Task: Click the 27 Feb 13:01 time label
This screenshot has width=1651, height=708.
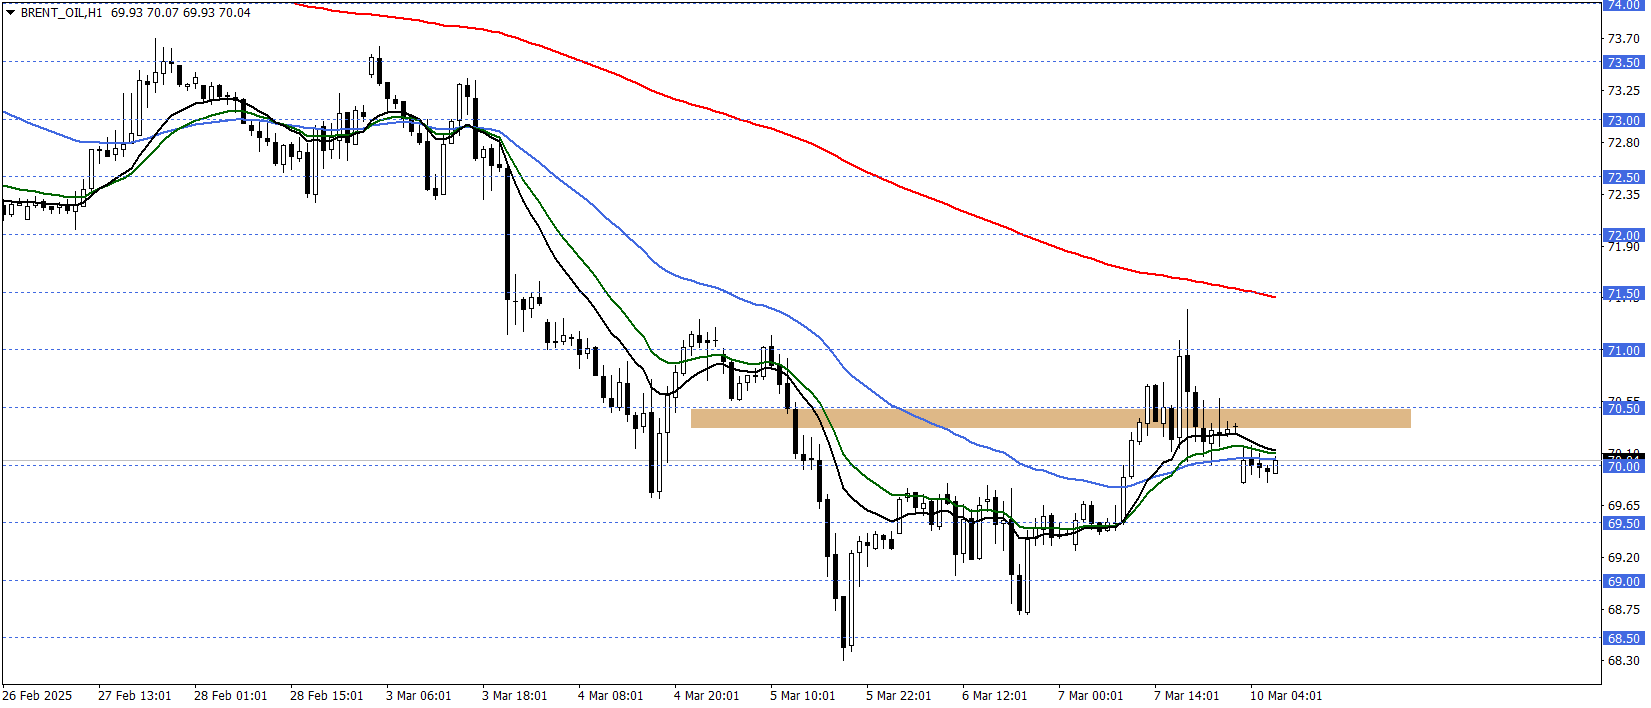Action: (135, 695)
